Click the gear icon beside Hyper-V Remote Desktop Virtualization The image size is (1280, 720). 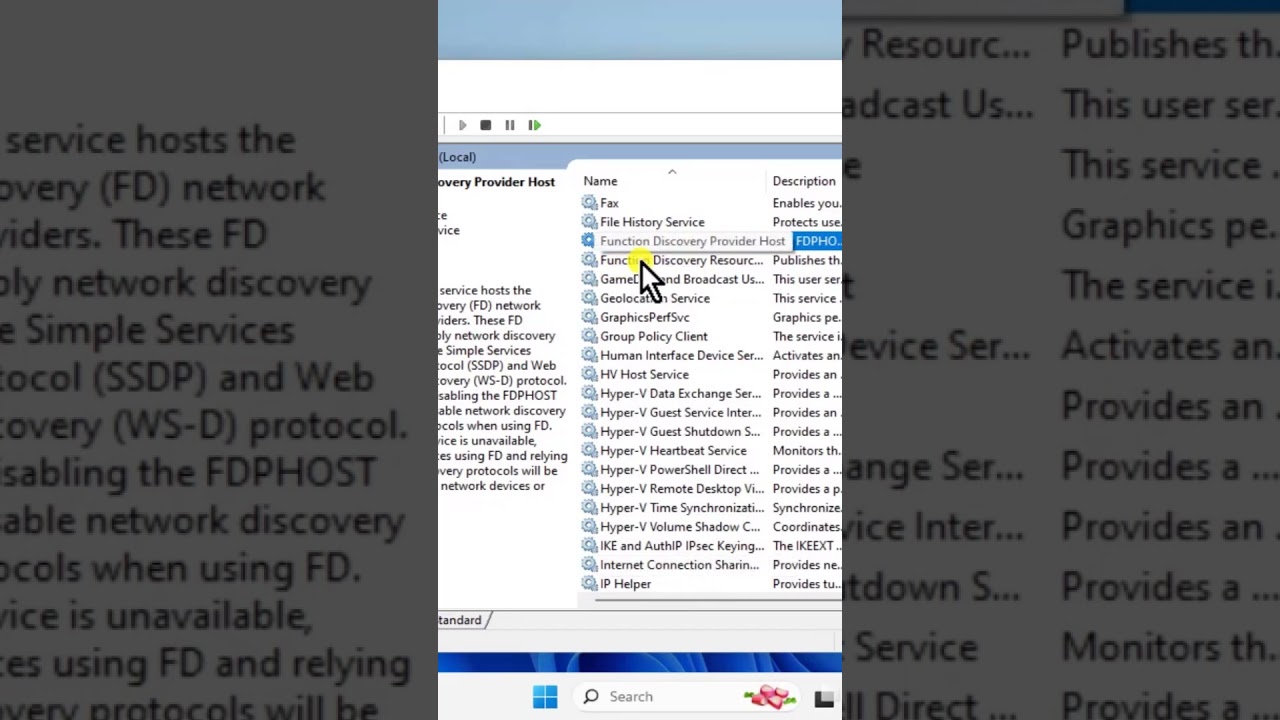589,488
